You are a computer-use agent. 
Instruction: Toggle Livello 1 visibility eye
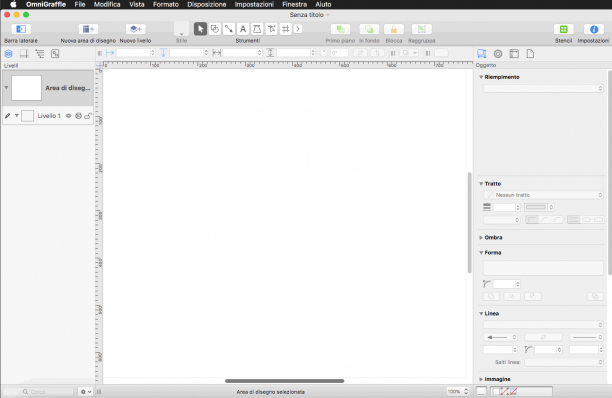[x=68, y=116]
